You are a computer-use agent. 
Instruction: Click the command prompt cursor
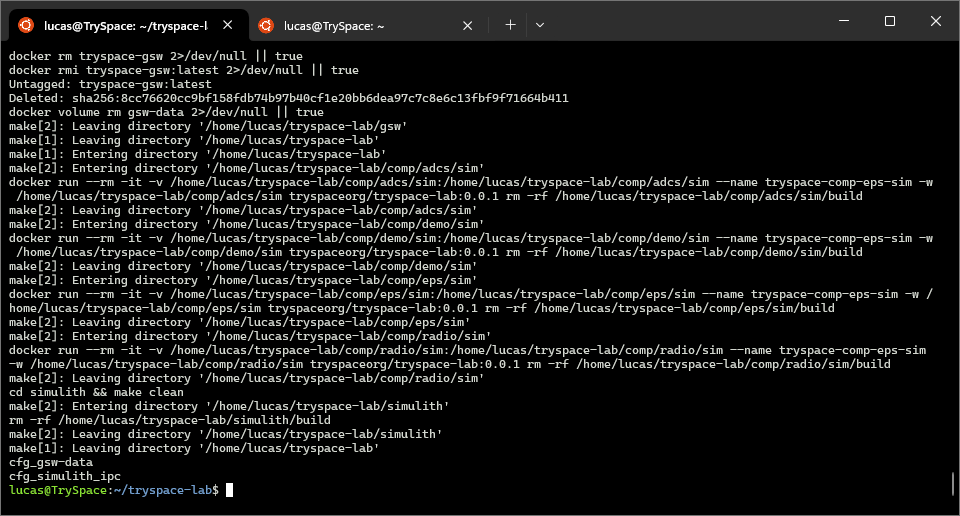click(x=229, y=490)
